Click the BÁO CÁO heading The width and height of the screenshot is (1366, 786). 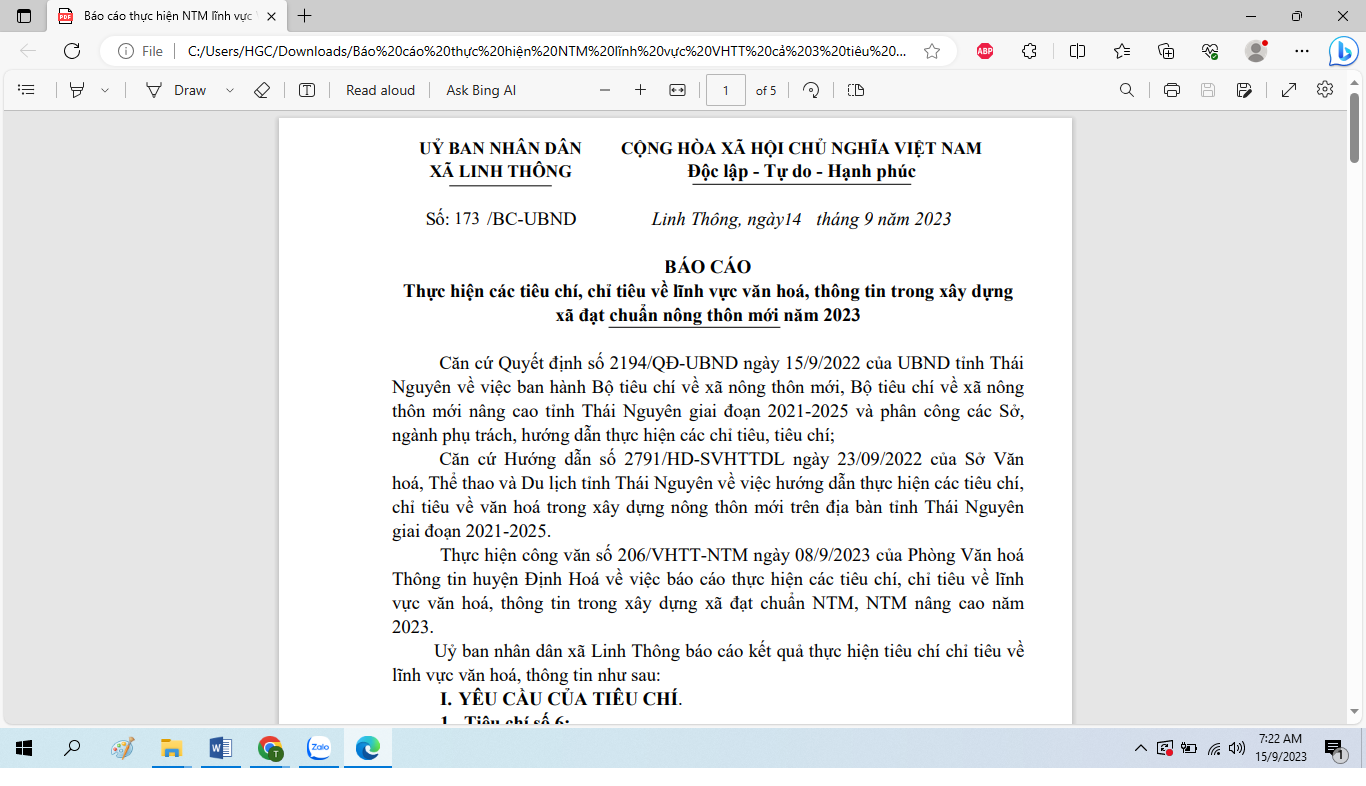[708, 267]
